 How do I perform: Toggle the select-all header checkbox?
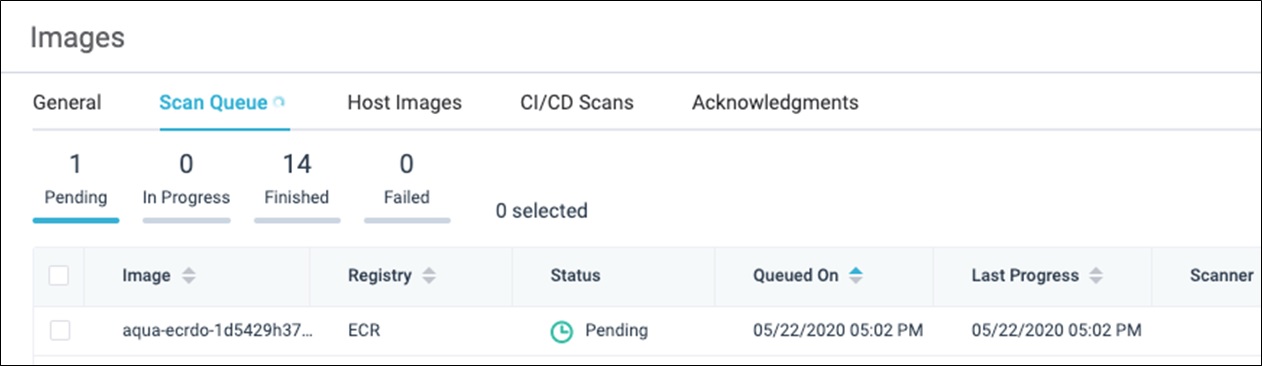point(59,275)
